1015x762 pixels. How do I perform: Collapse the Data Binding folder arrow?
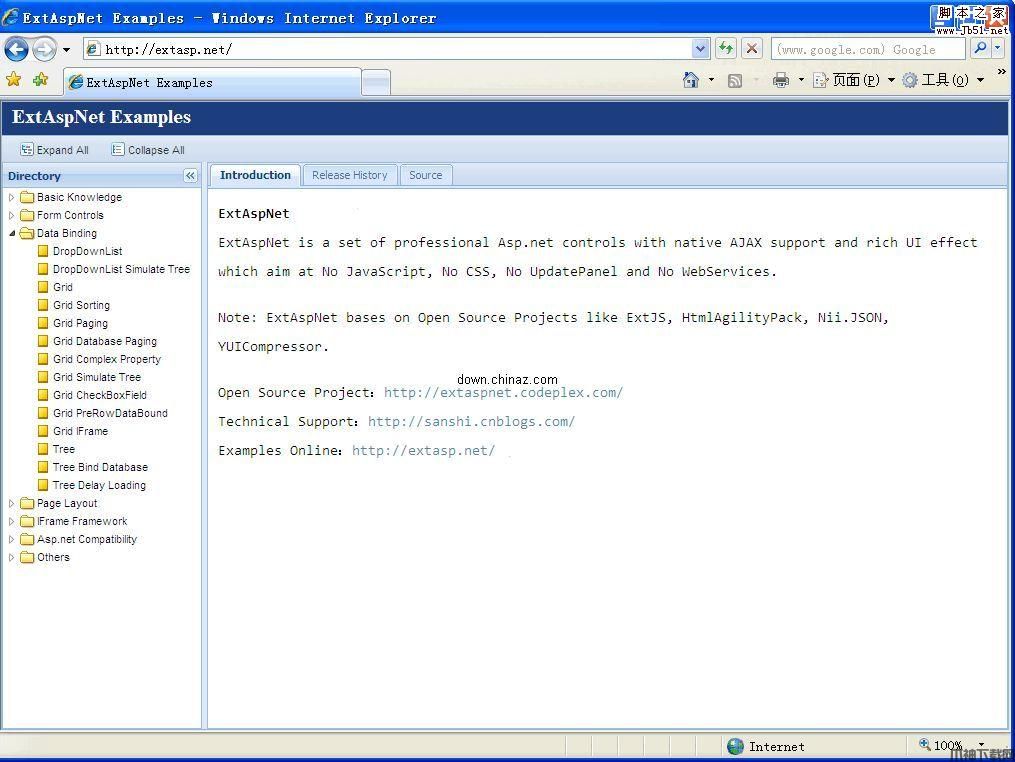(x=12, y=233)
